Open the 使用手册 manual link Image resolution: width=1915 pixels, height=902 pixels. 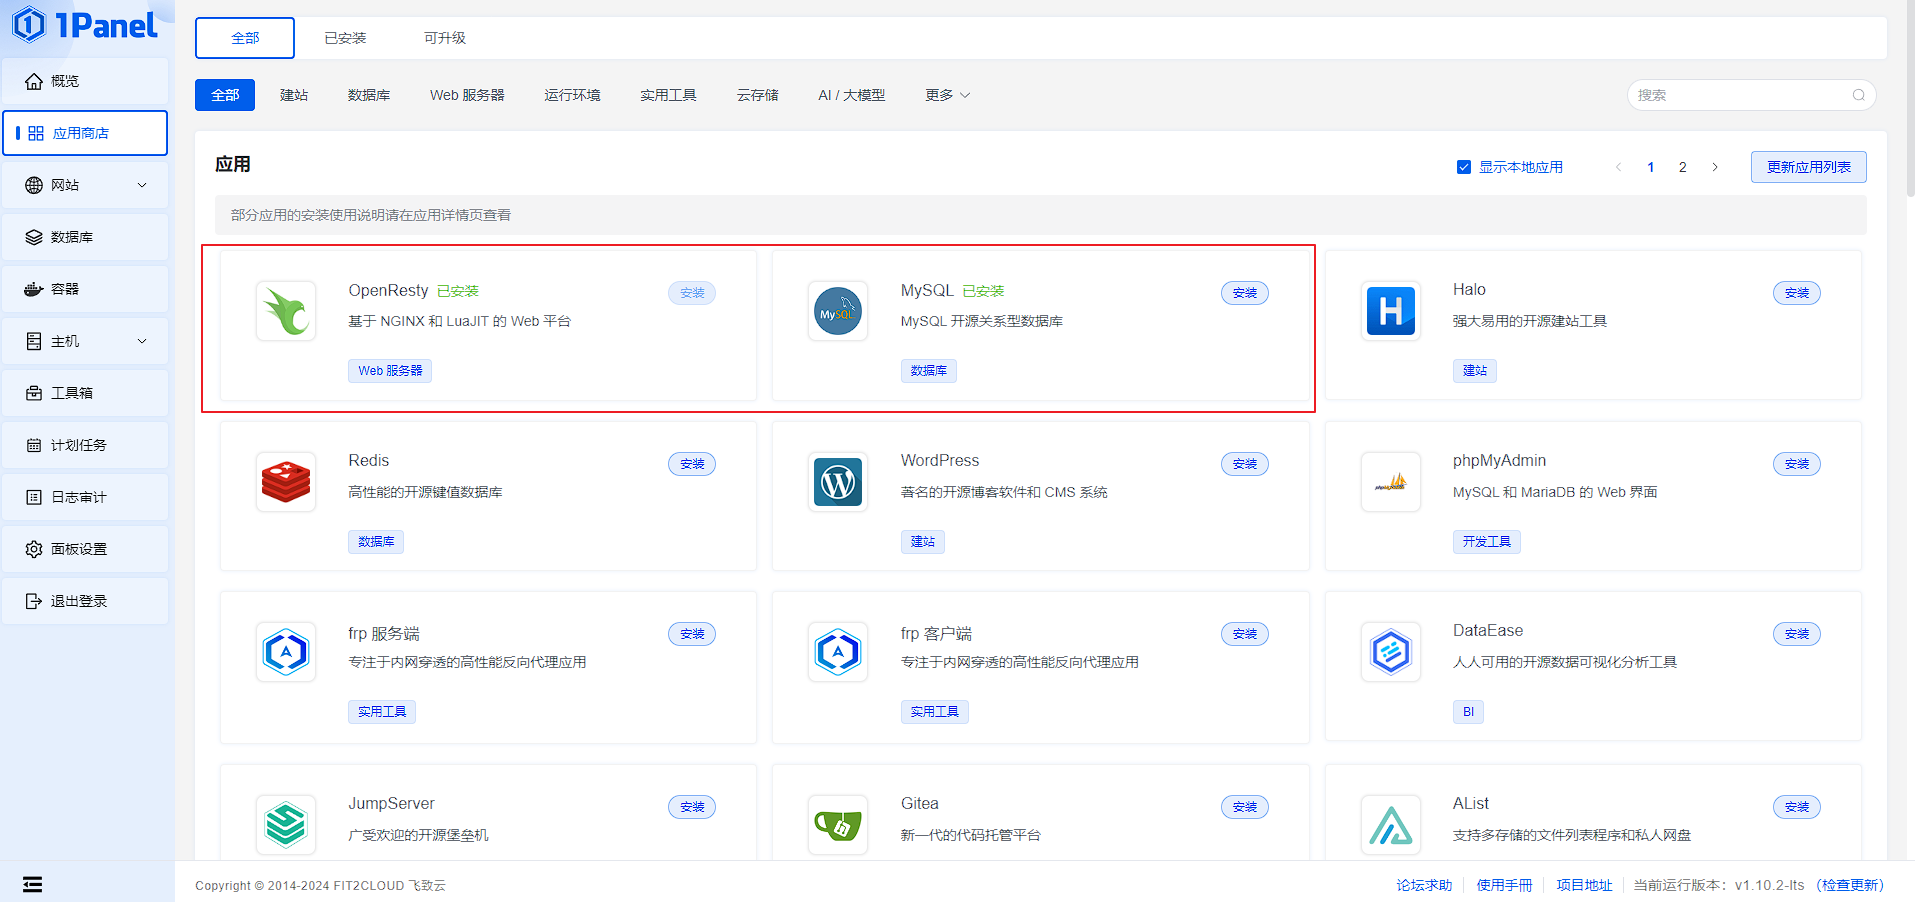(1504, 885)
